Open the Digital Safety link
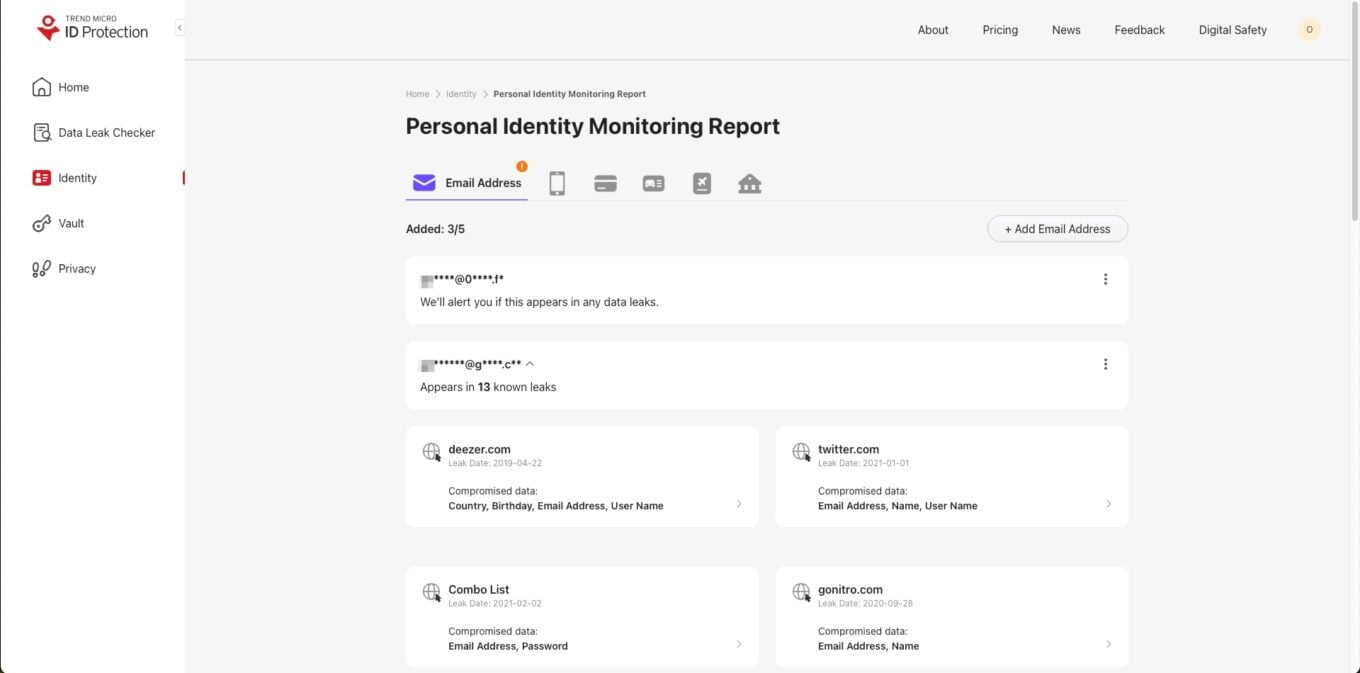The height and width of the screenshot is (673, 1360). click(x=1232, y=30)
